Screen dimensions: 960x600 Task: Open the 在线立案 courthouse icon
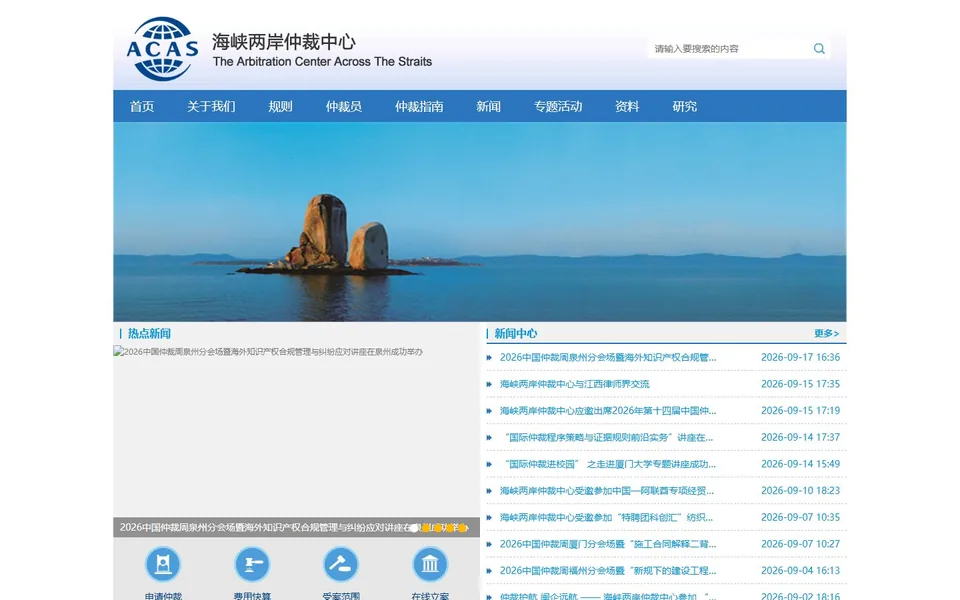point(430,564)
